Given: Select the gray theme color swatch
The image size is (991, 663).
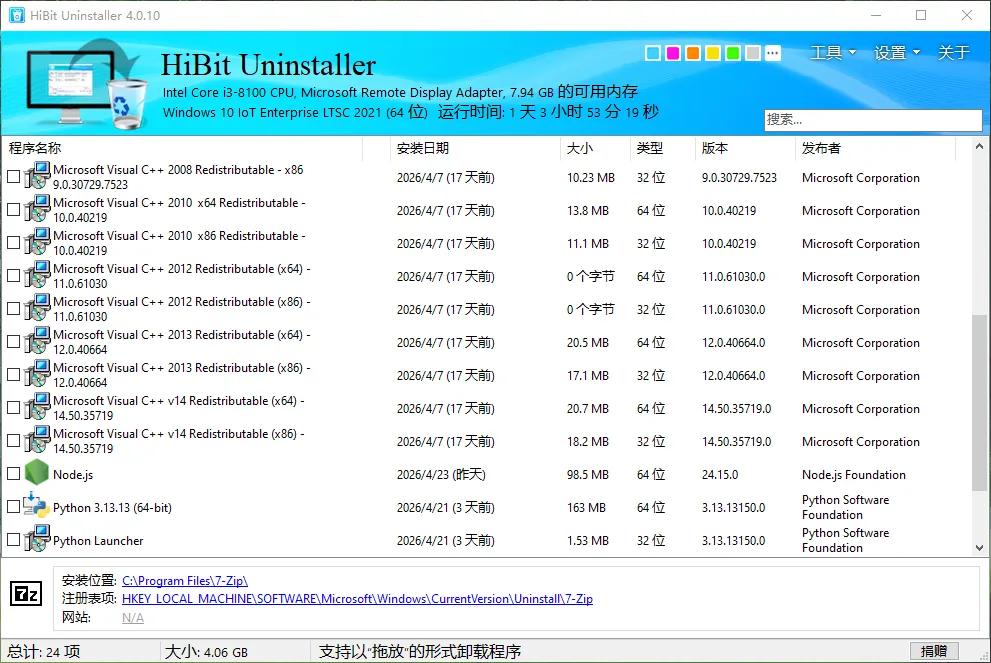Looking at the screenshot, I should [752, 53].
